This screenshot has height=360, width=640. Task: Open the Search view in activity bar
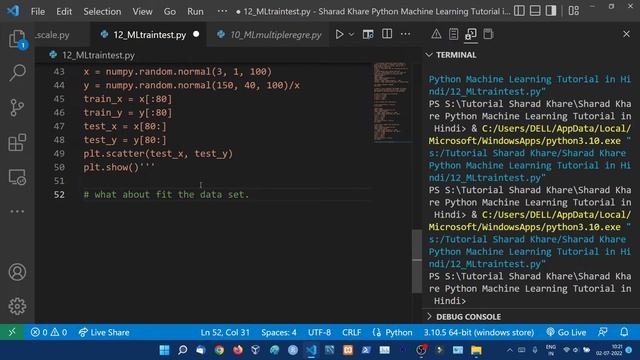[x=17, y=73]
